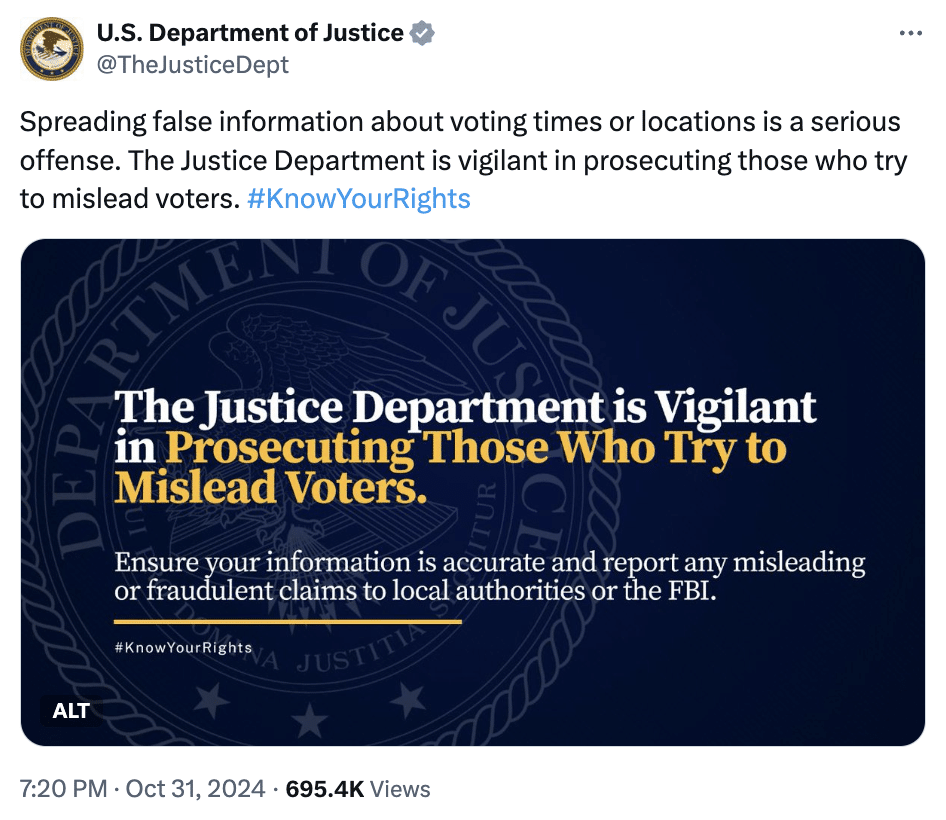Click the Oct 31, 2024 date

[x=195, y=789]
